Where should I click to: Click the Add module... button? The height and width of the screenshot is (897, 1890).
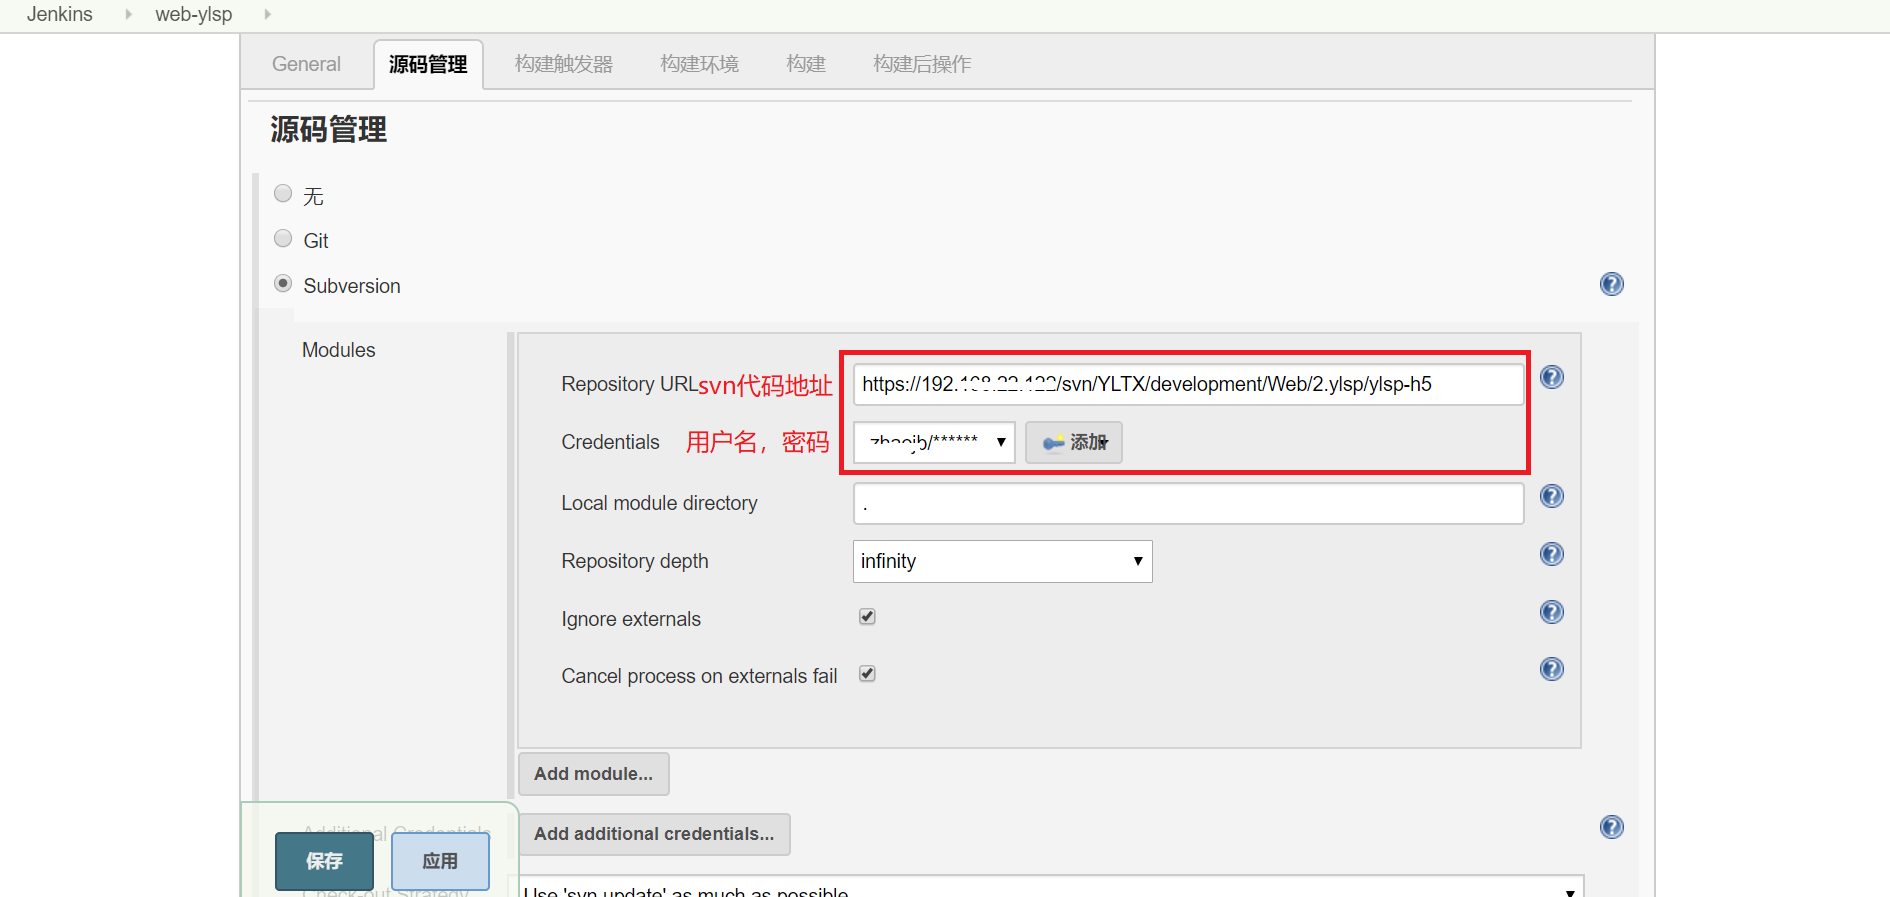593,774
